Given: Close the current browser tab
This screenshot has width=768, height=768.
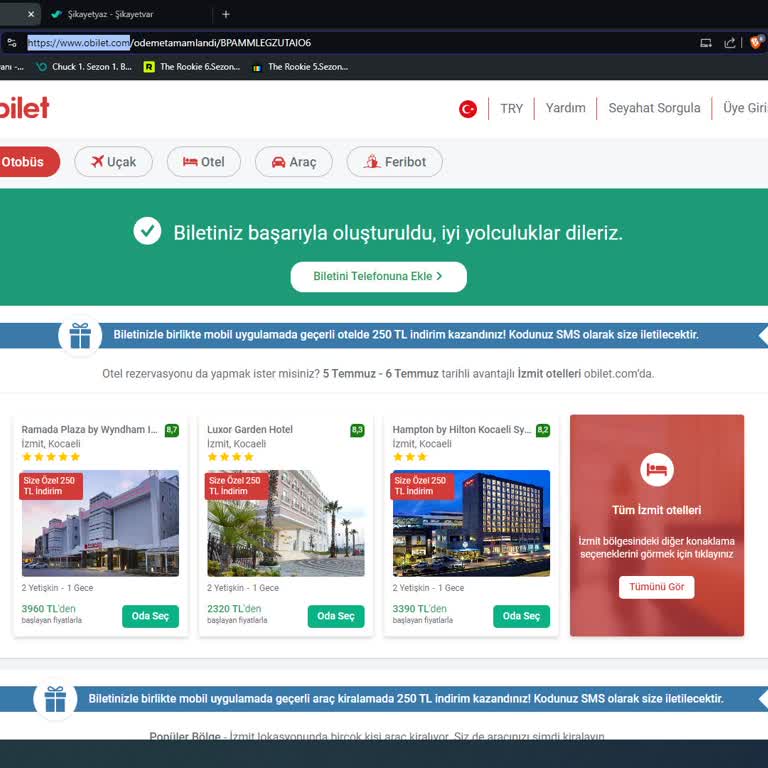Looking at the screenshot, I should click(x=31, y=14).
